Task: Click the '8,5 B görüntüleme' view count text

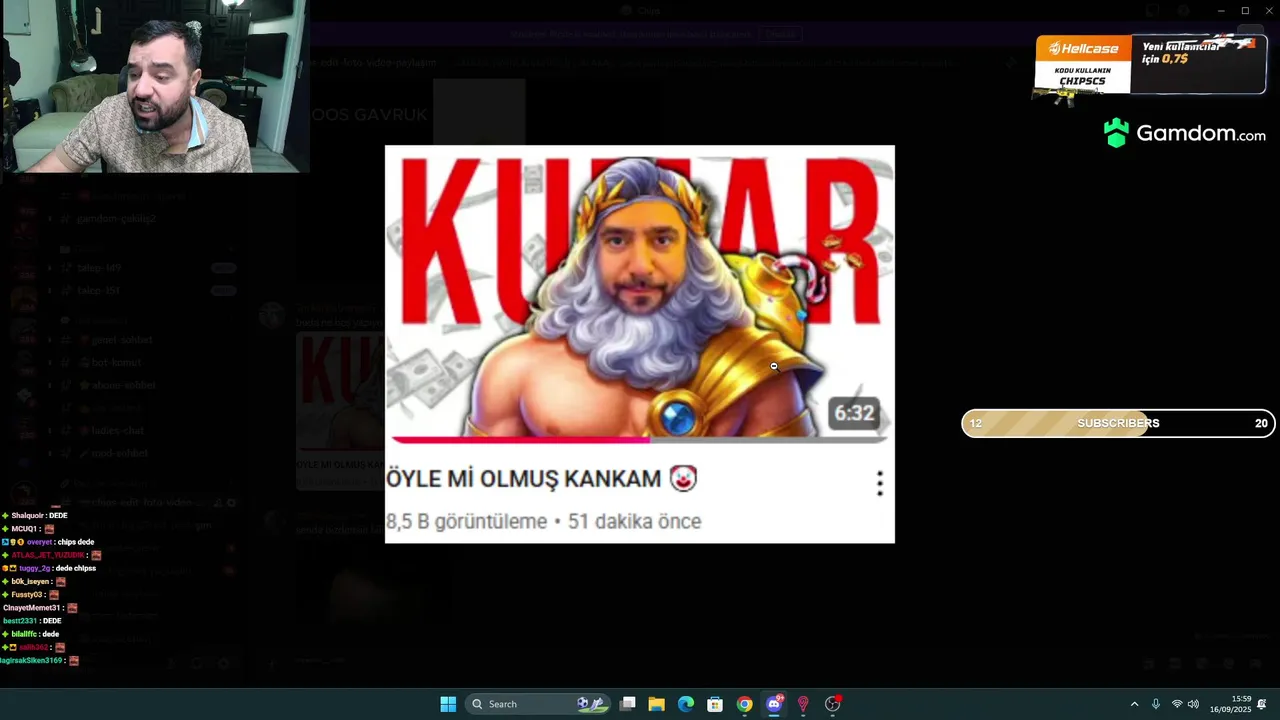Action: coord(466,521)
